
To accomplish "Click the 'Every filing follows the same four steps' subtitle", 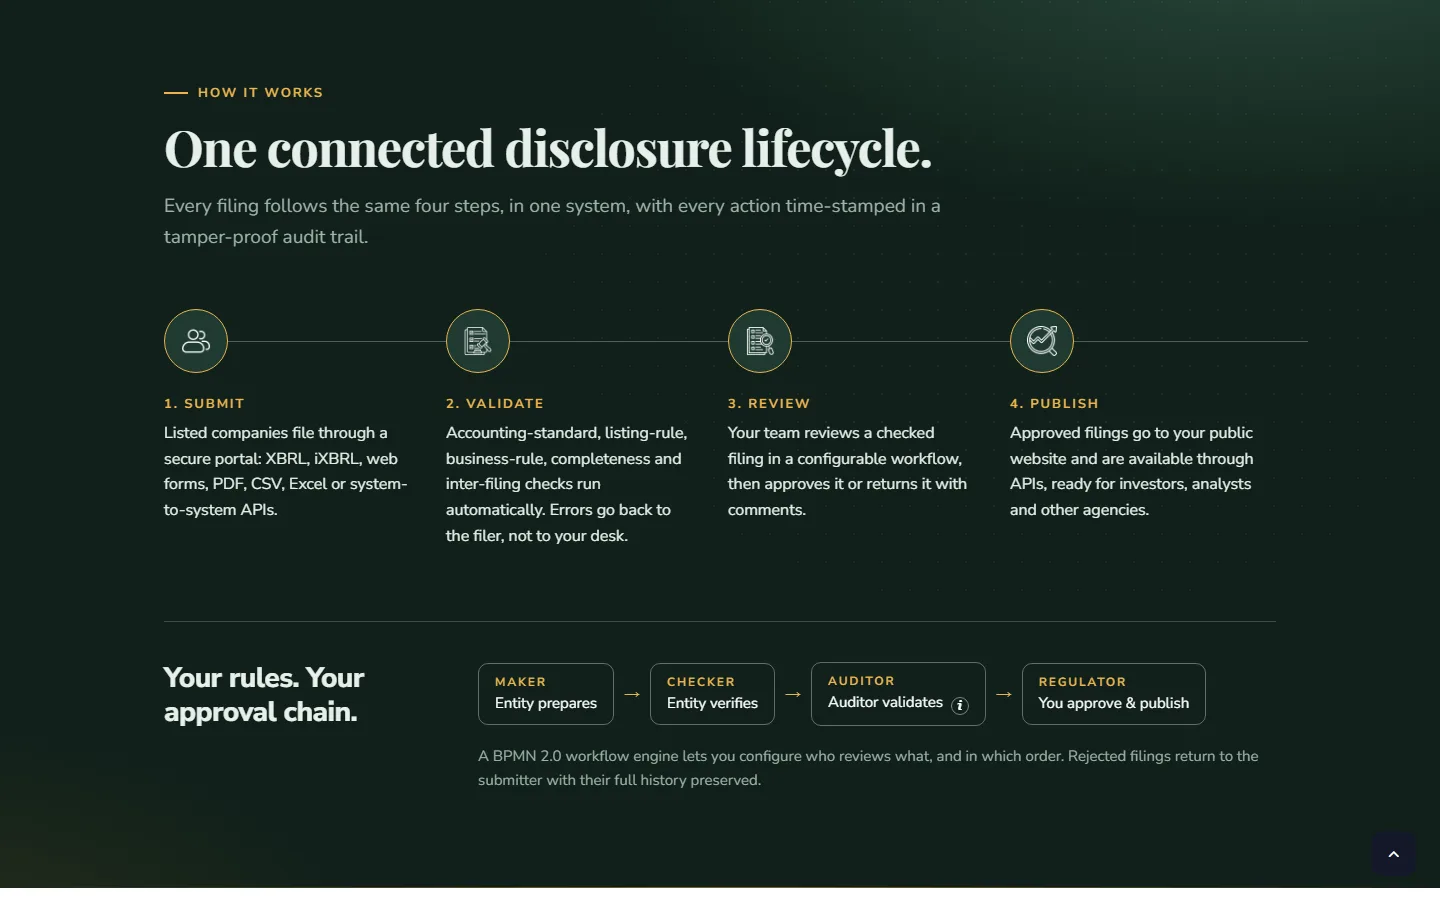I will 552,221.
